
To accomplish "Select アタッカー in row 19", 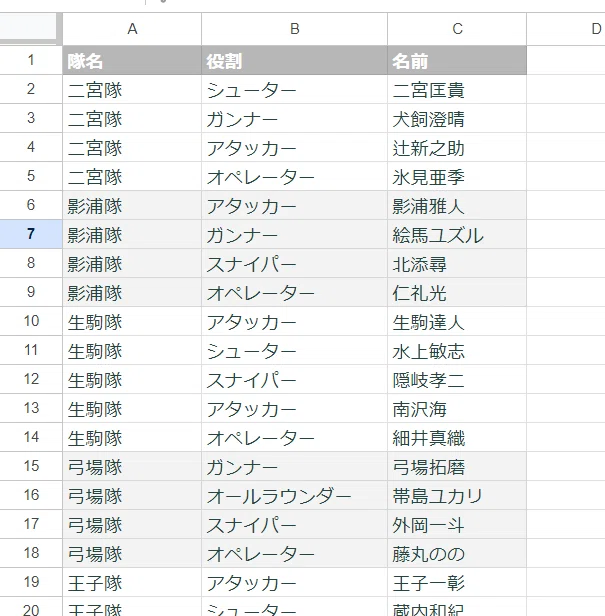I will tap(294, 582).
